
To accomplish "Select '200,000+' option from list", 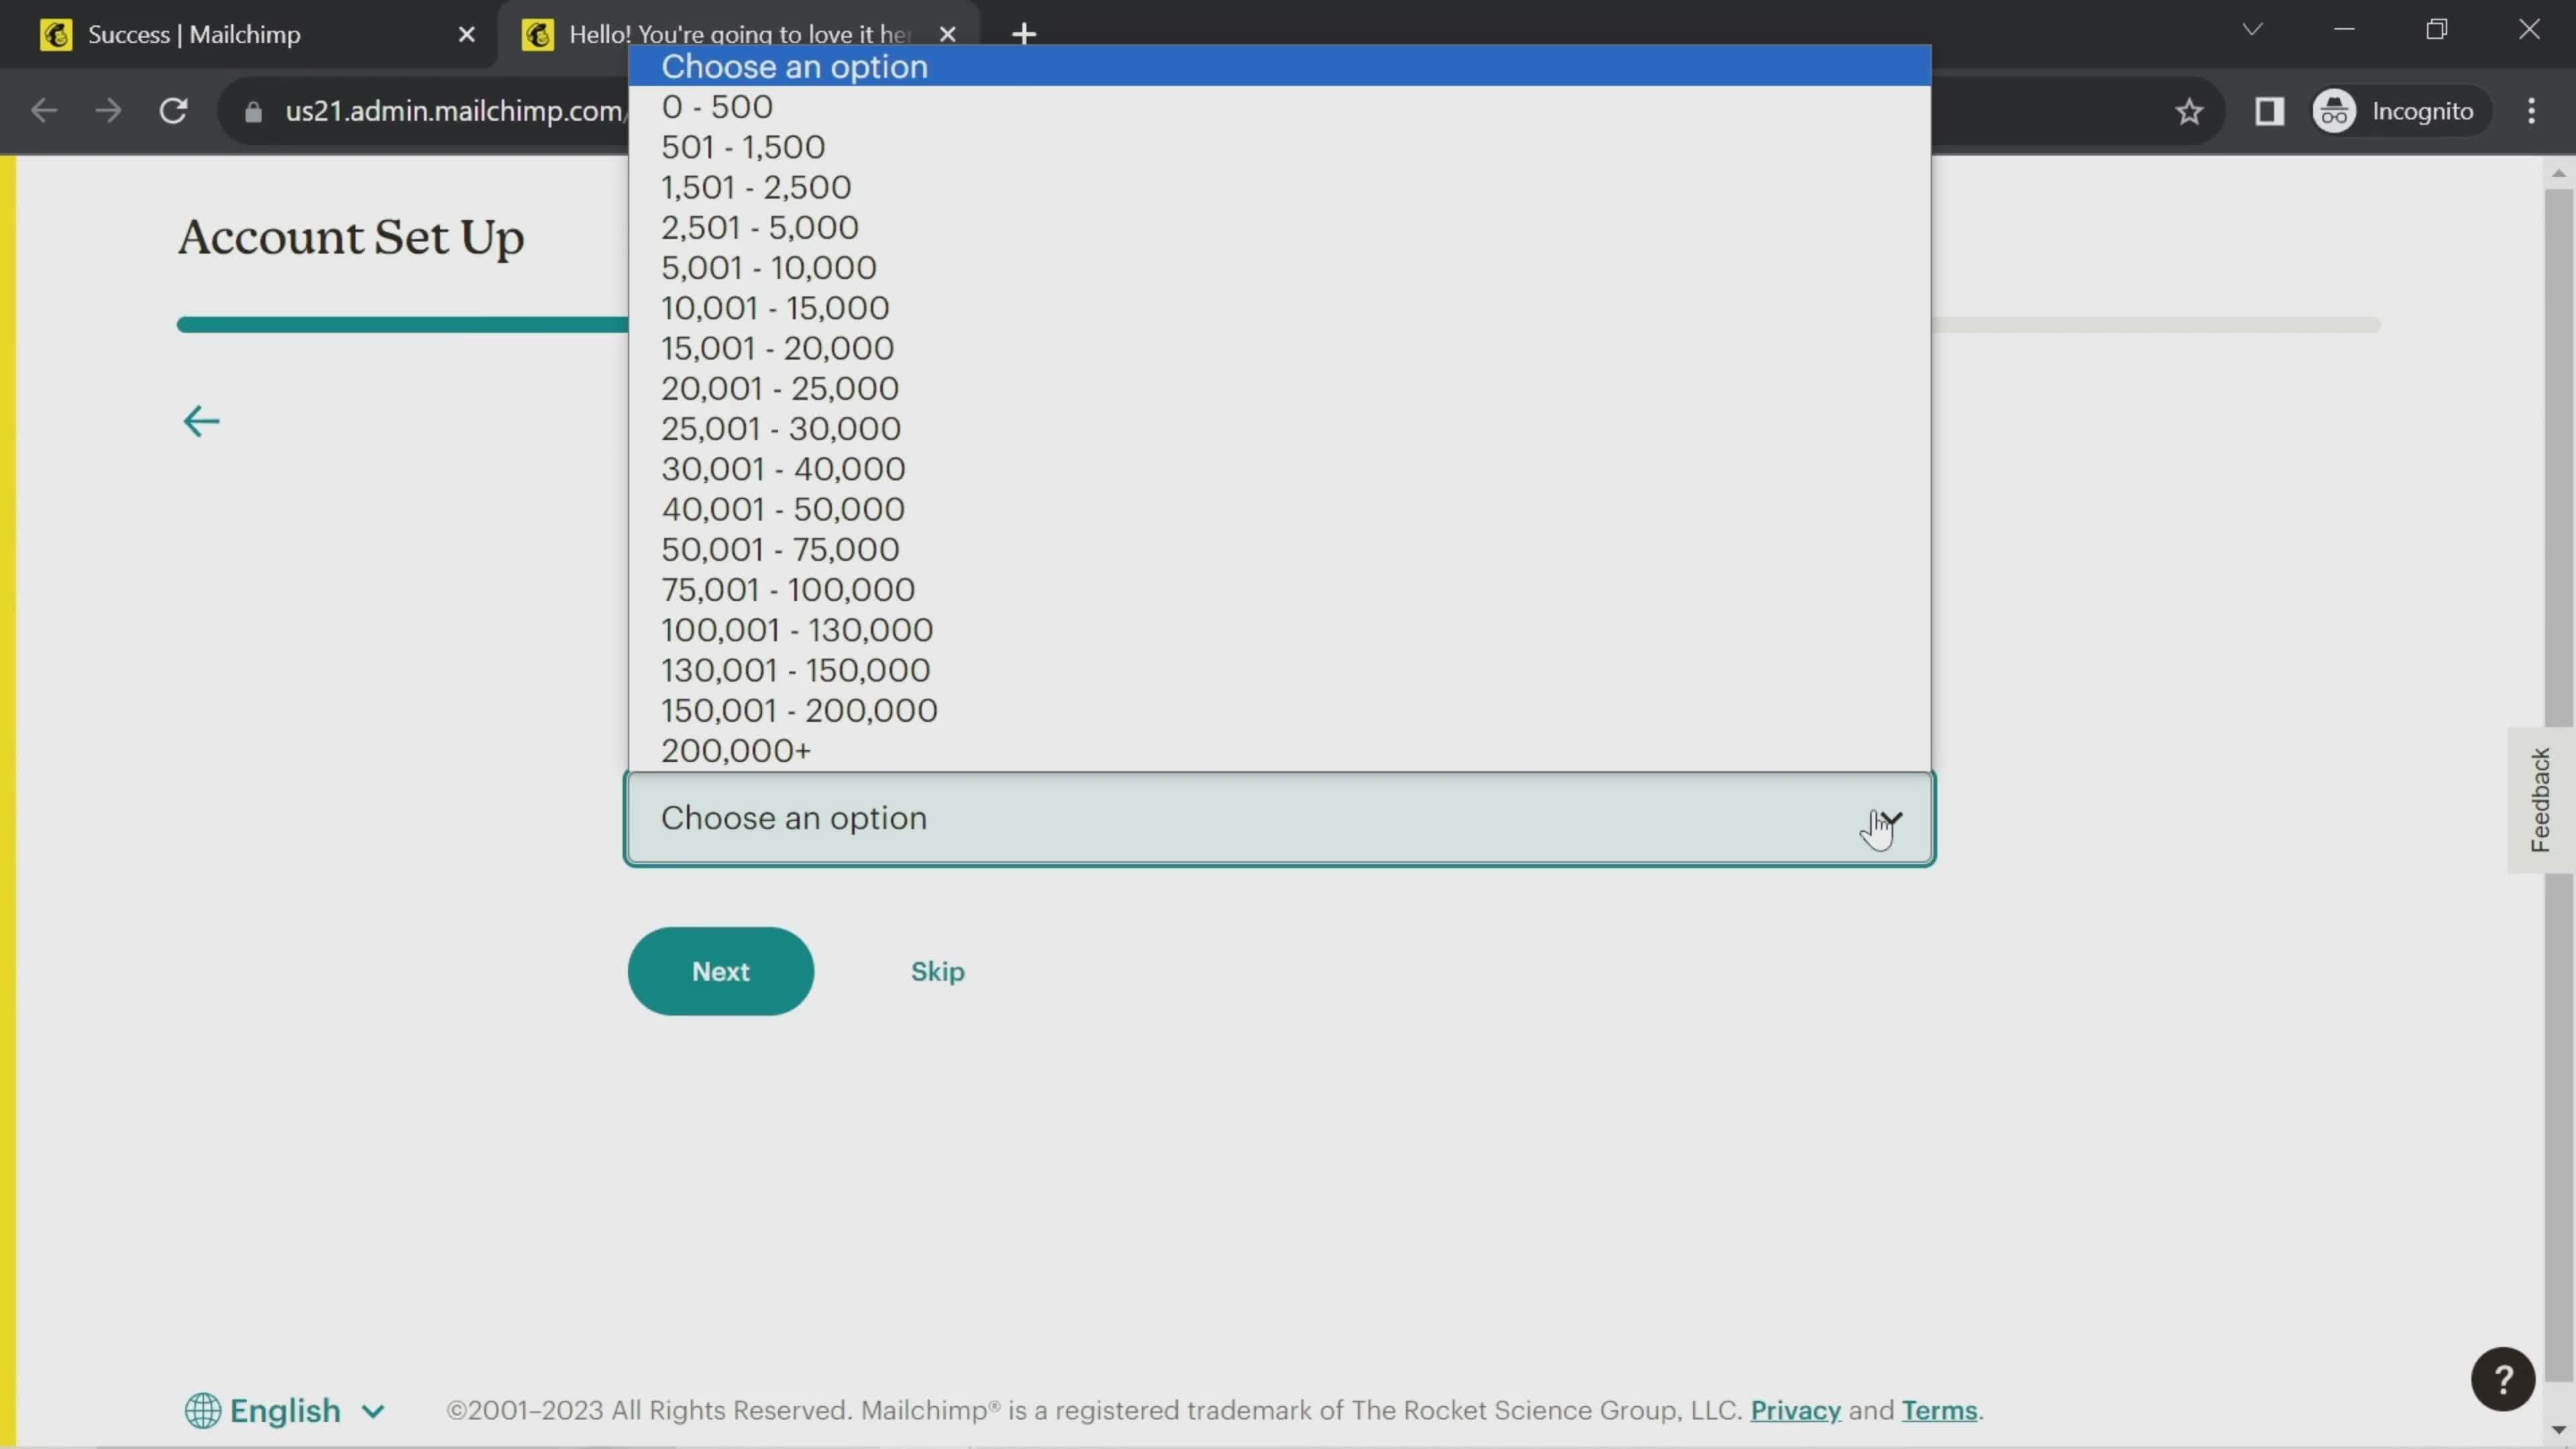I will 736,750.
